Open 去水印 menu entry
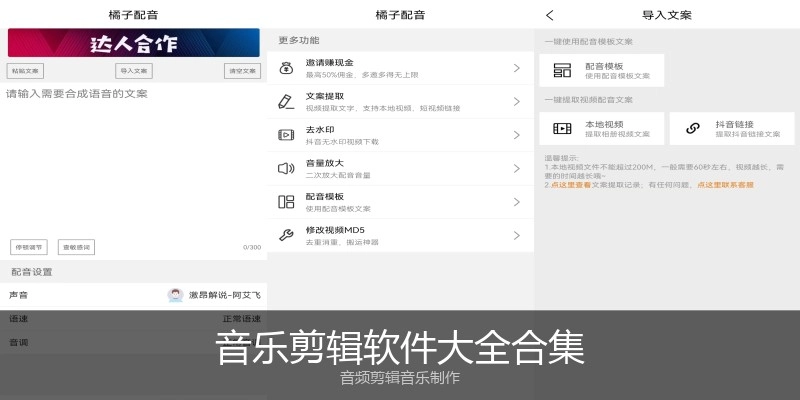Image resolution: width=800 pixels, height=400 pixels. pos(401,135)
